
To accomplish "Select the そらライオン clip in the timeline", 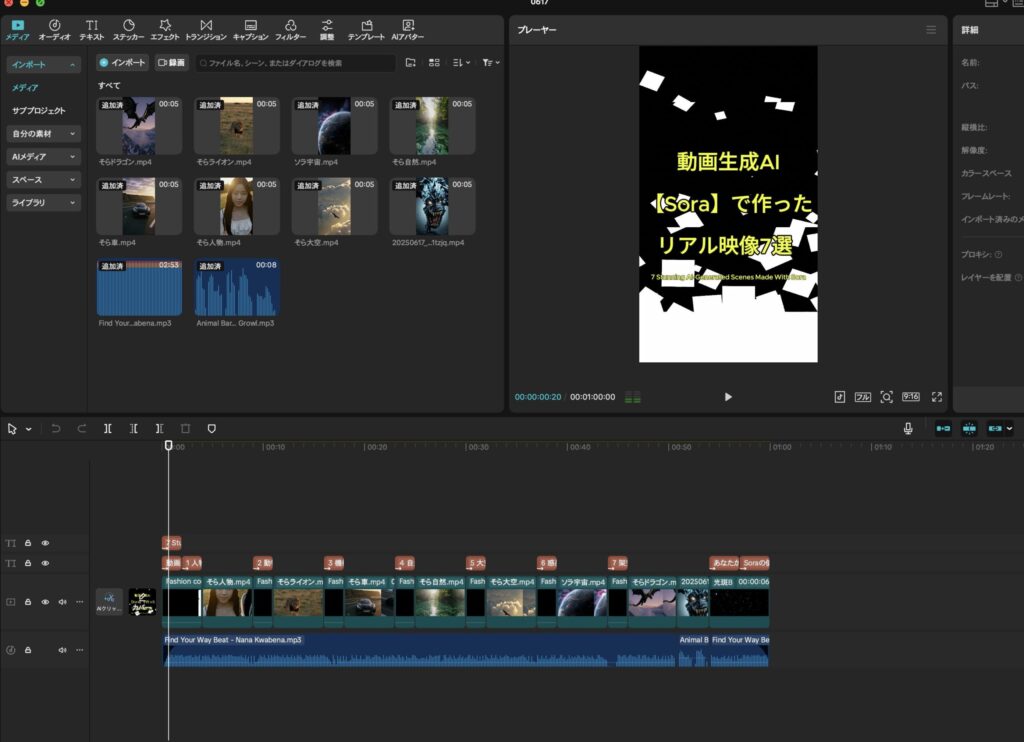I will (299, 601).
